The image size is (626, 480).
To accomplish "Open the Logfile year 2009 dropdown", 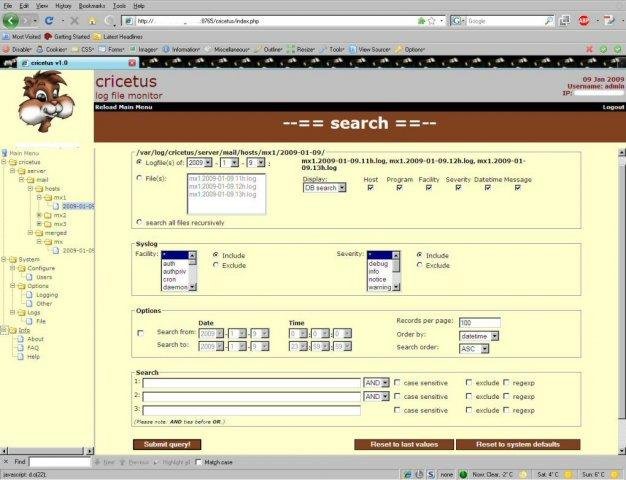I will click(x=200, y=163).
